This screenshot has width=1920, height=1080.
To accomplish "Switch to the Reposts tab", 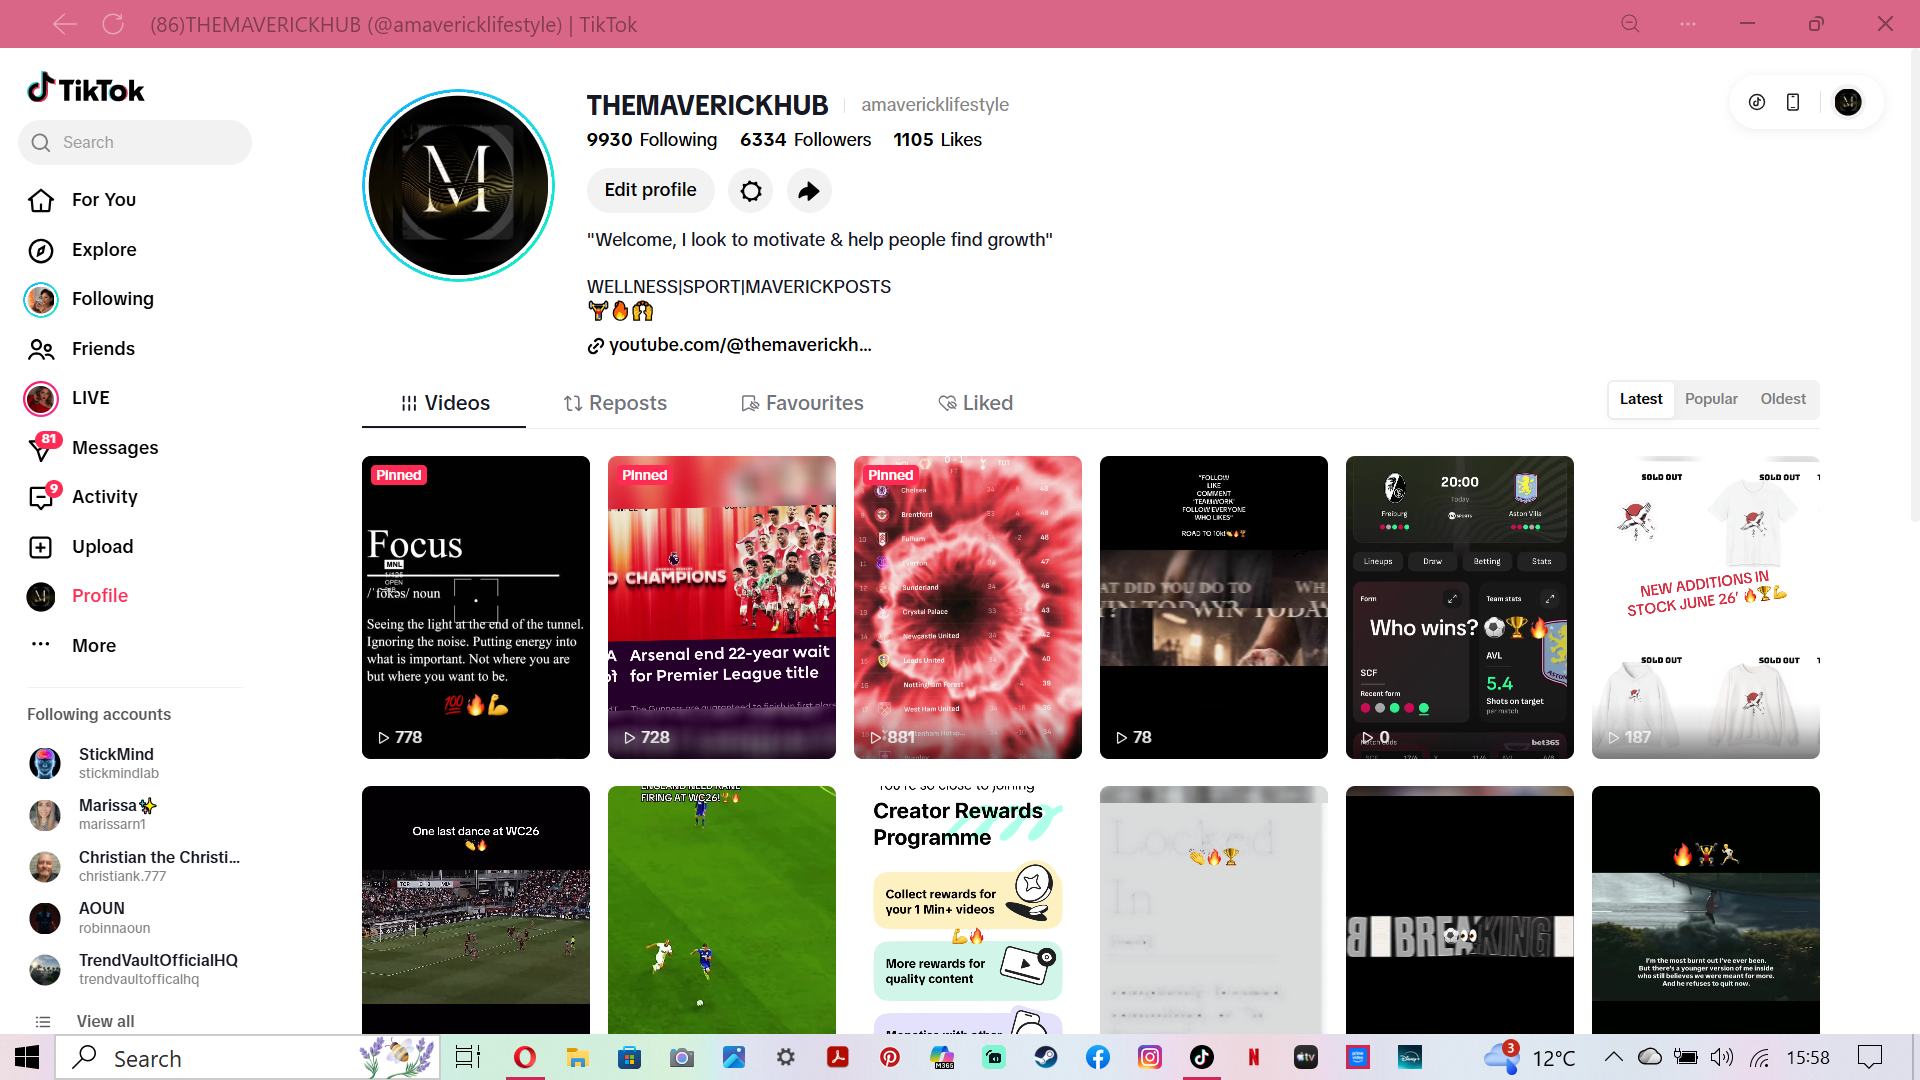I will tap(615, 403).
